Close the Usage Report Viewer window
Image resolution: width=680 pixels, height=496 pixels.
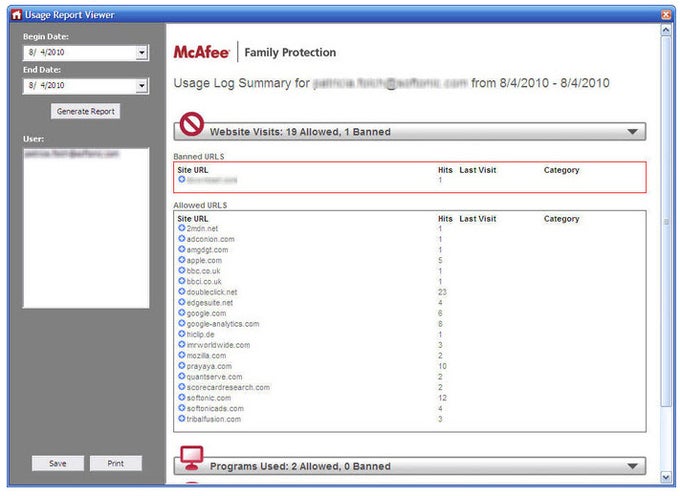(666, 15)
